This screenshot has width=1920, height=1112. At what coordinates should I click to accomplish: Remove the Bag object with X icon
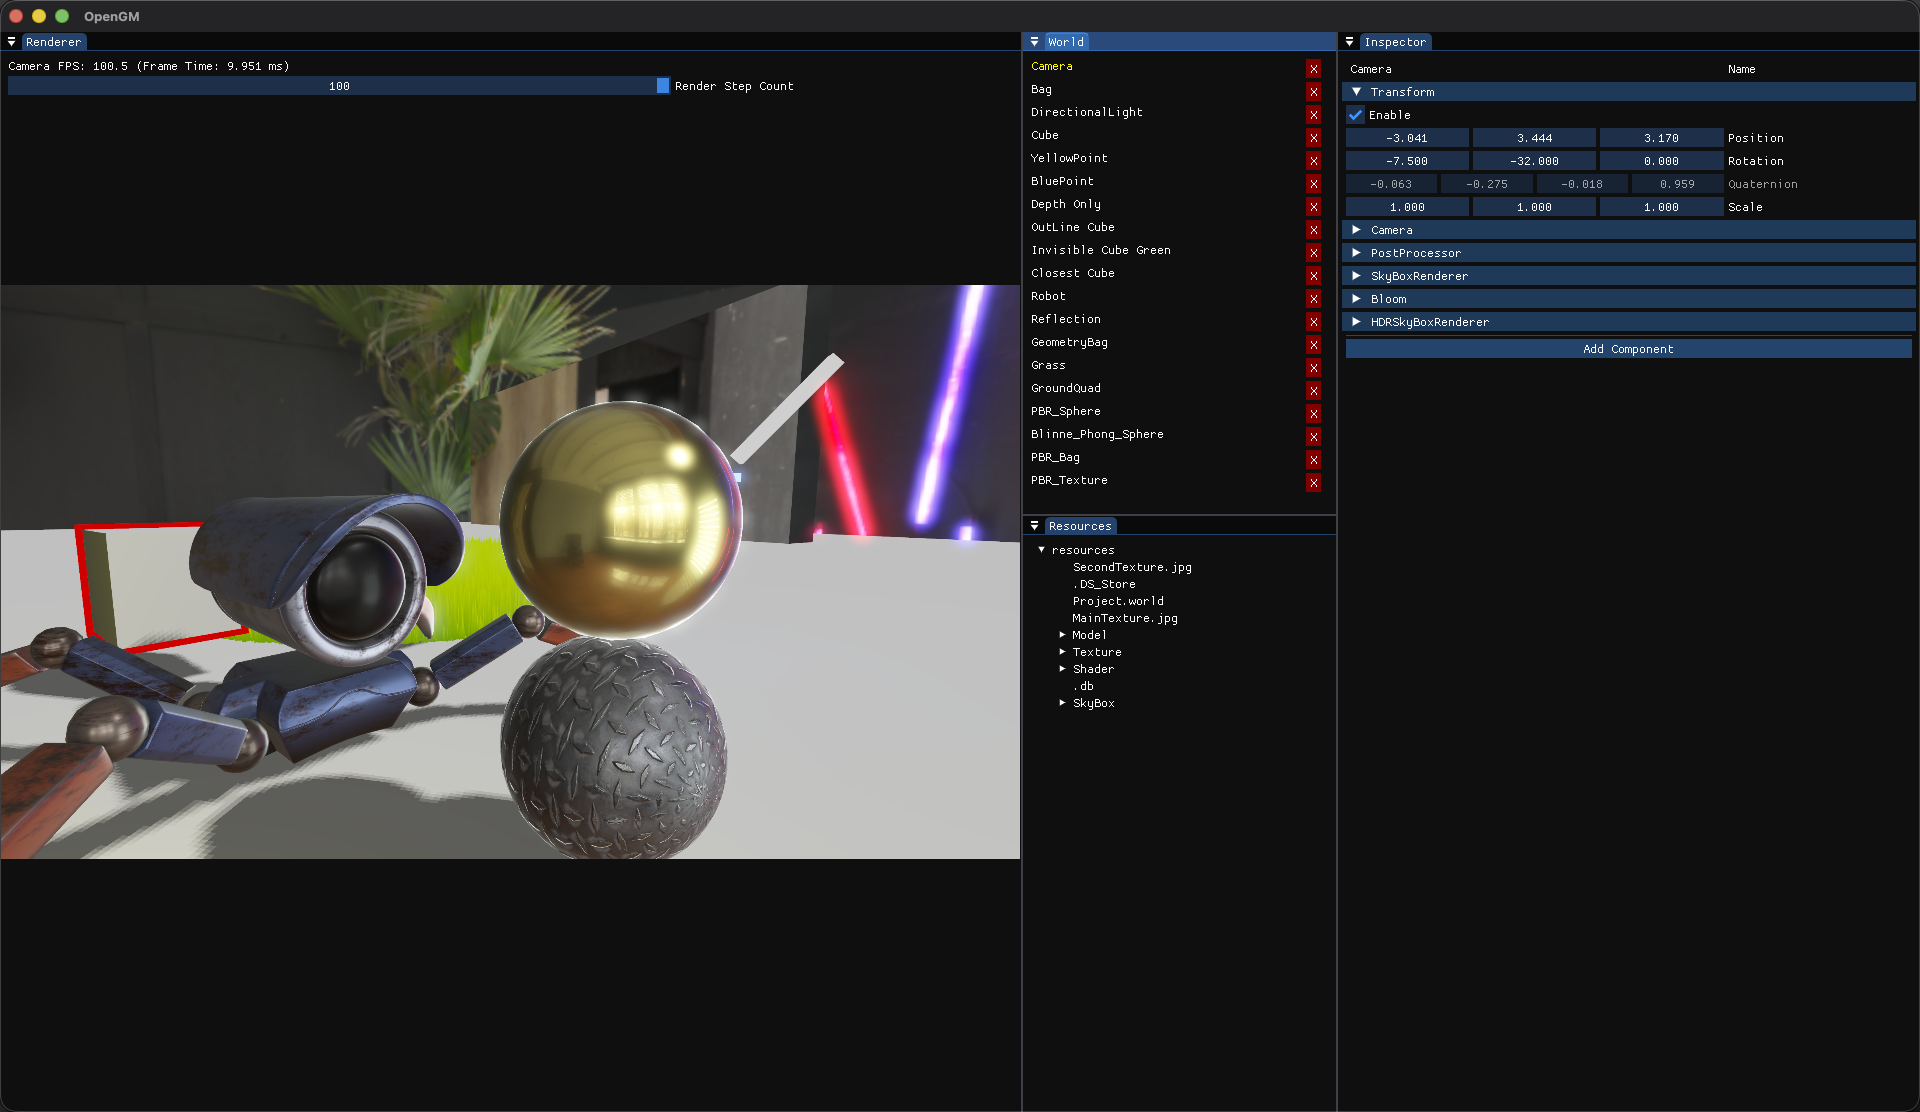pyautogui.click(x=1313, y=91)
